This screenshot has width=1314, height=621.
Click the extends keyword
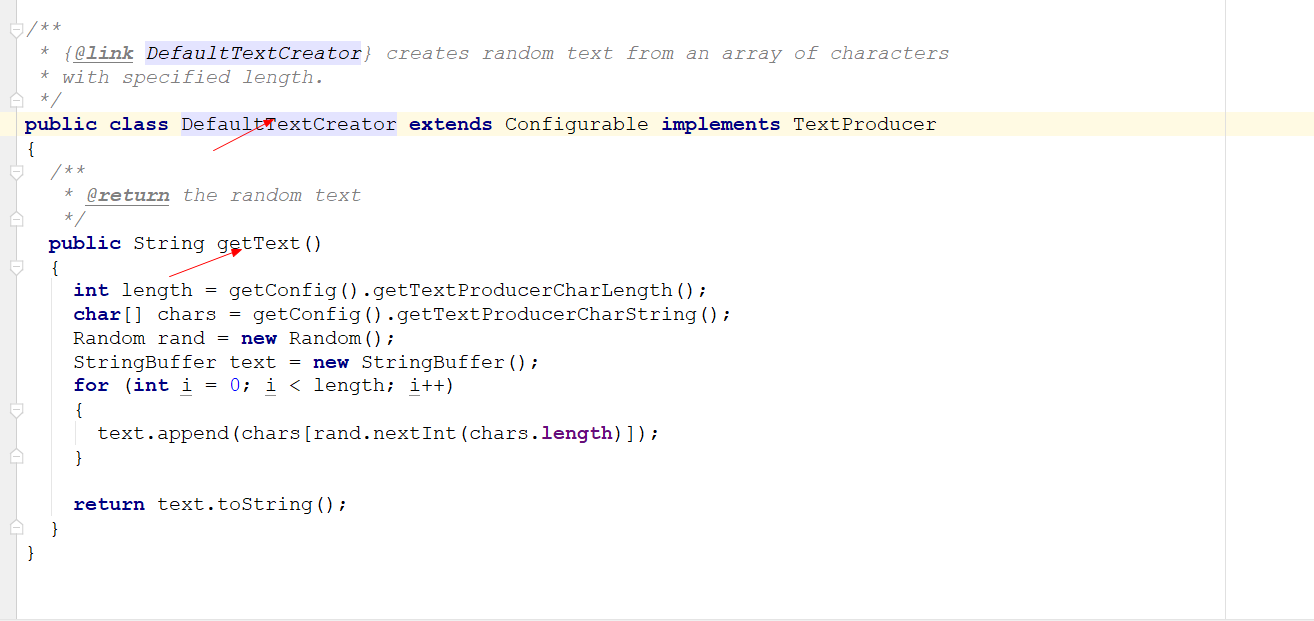(x=451, y=124)
